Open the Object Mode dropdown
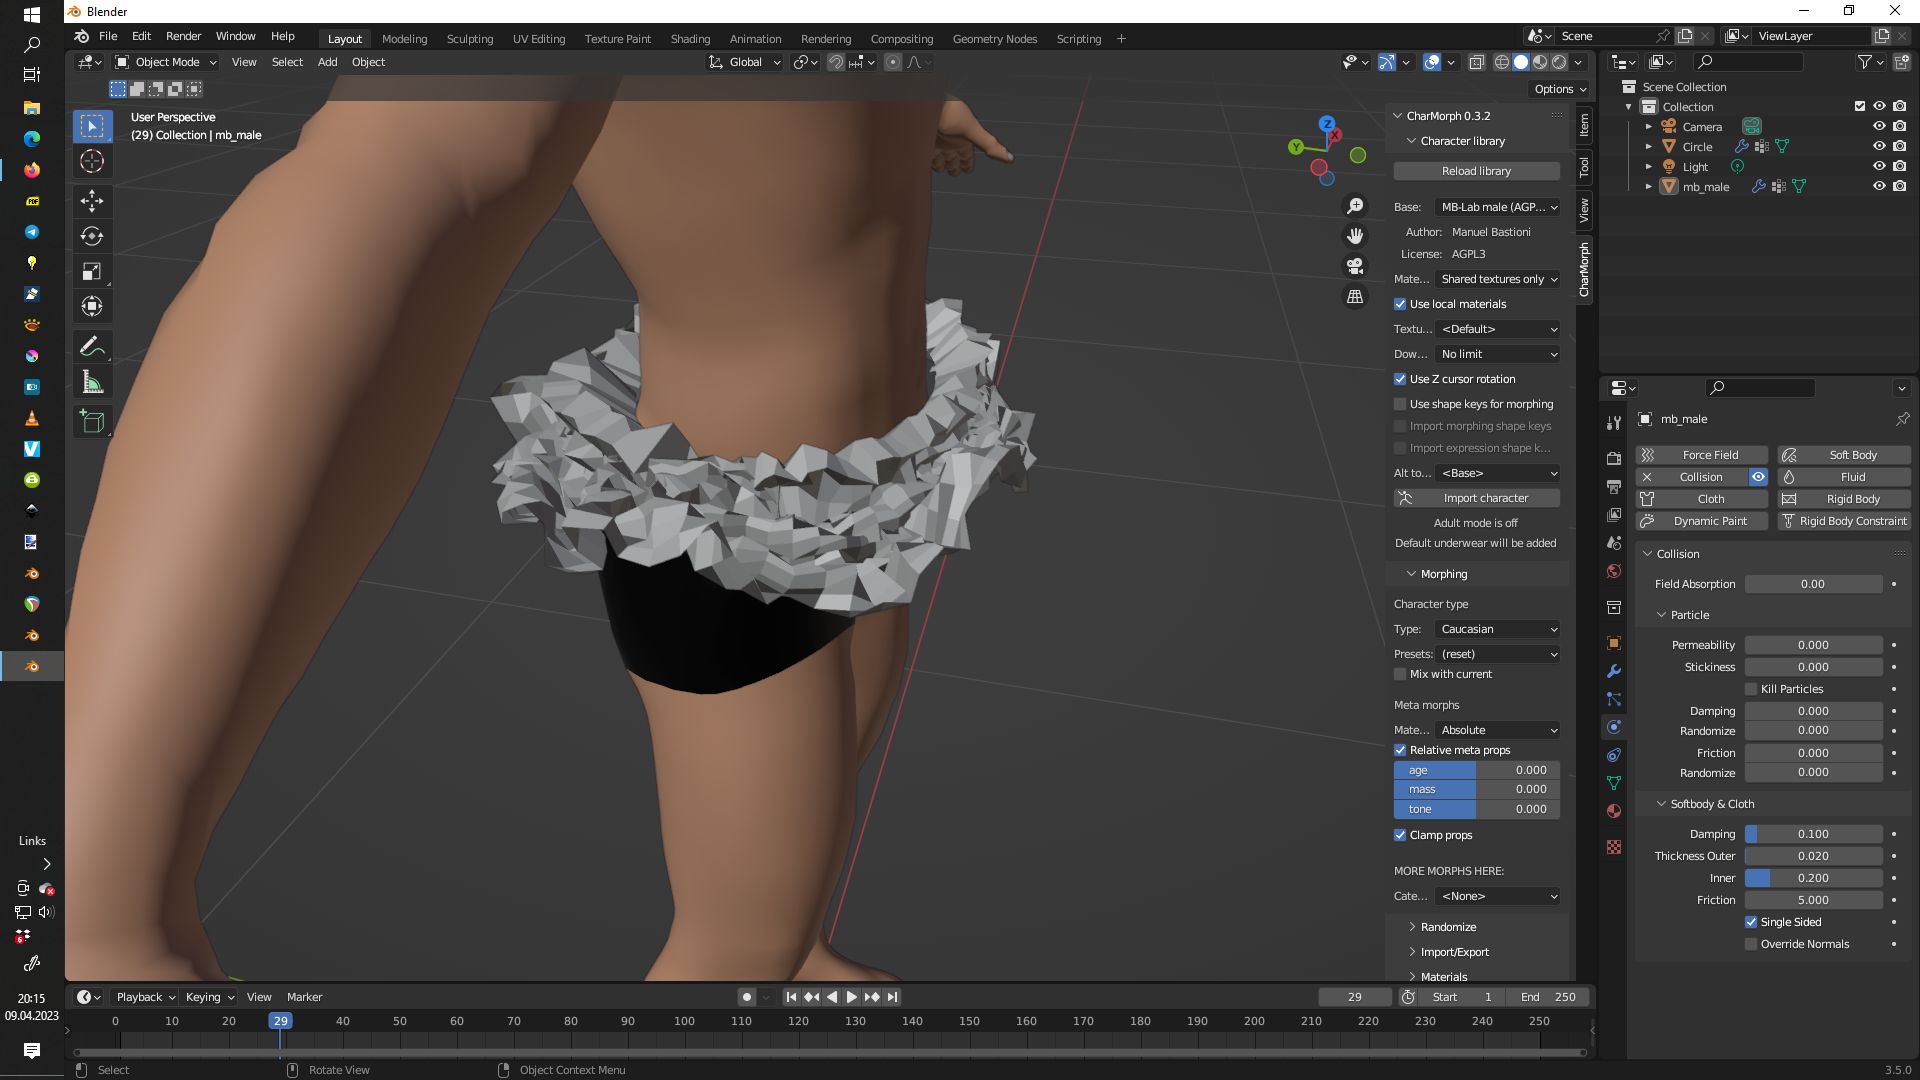The image size is (1920, 1080). [x=166, y=62]
